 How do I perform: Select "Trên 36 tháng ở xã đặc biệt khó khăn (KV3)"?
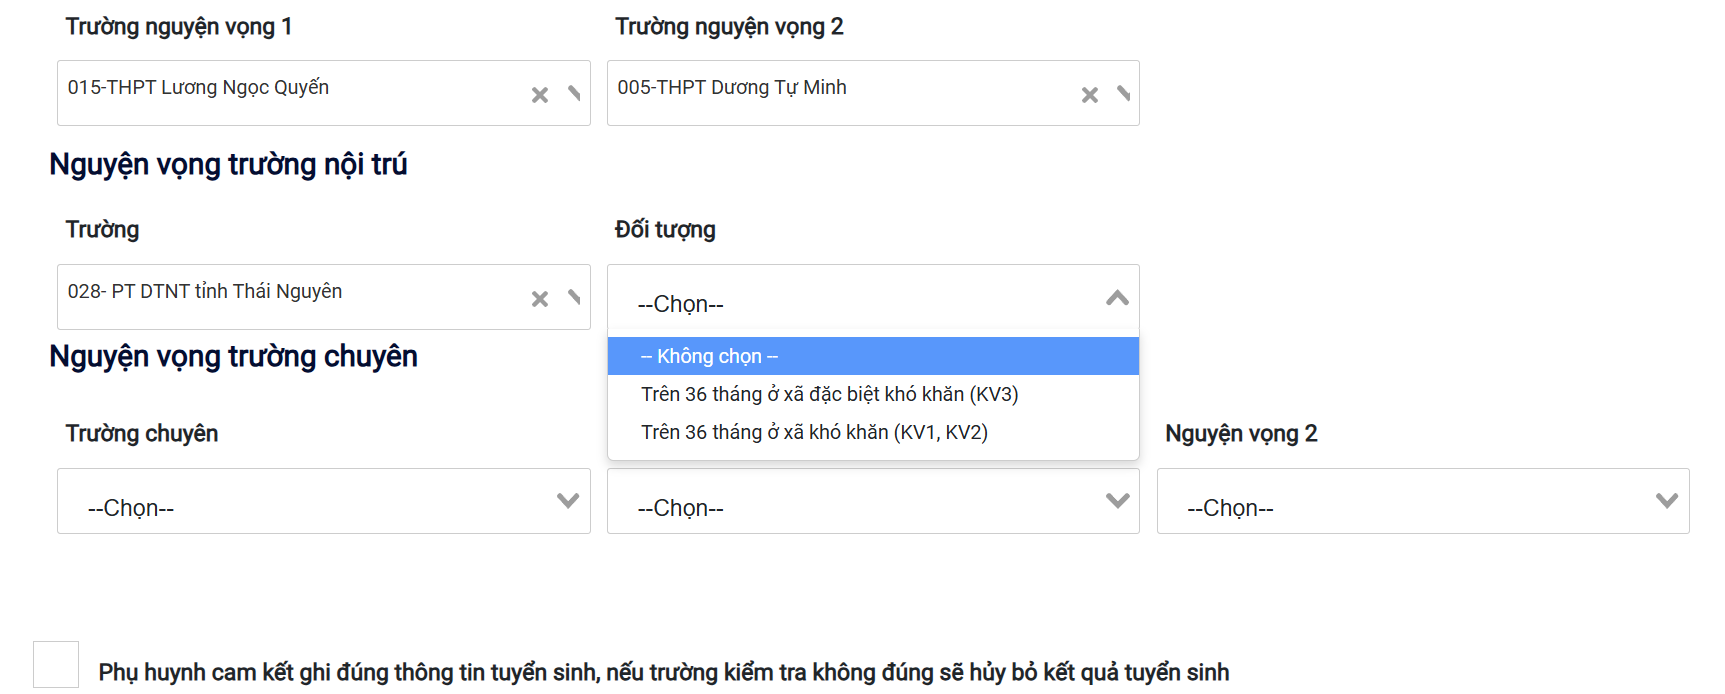(x=829, y=394)
